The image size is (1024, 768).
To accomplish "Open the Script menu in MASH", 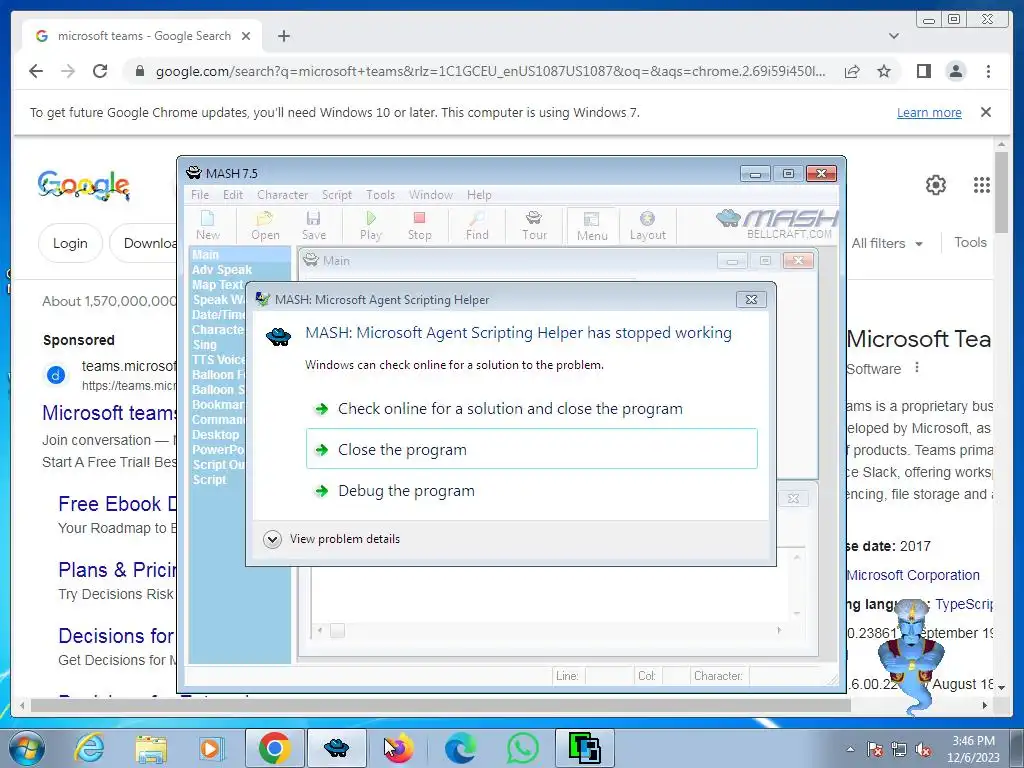I will coord(337,195).
